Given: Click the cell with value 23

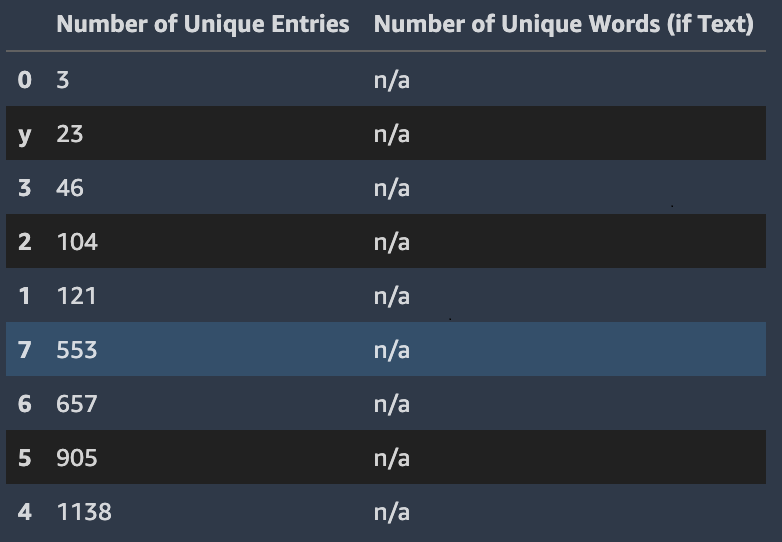Looking at the screenshot, I should point(70,134).
